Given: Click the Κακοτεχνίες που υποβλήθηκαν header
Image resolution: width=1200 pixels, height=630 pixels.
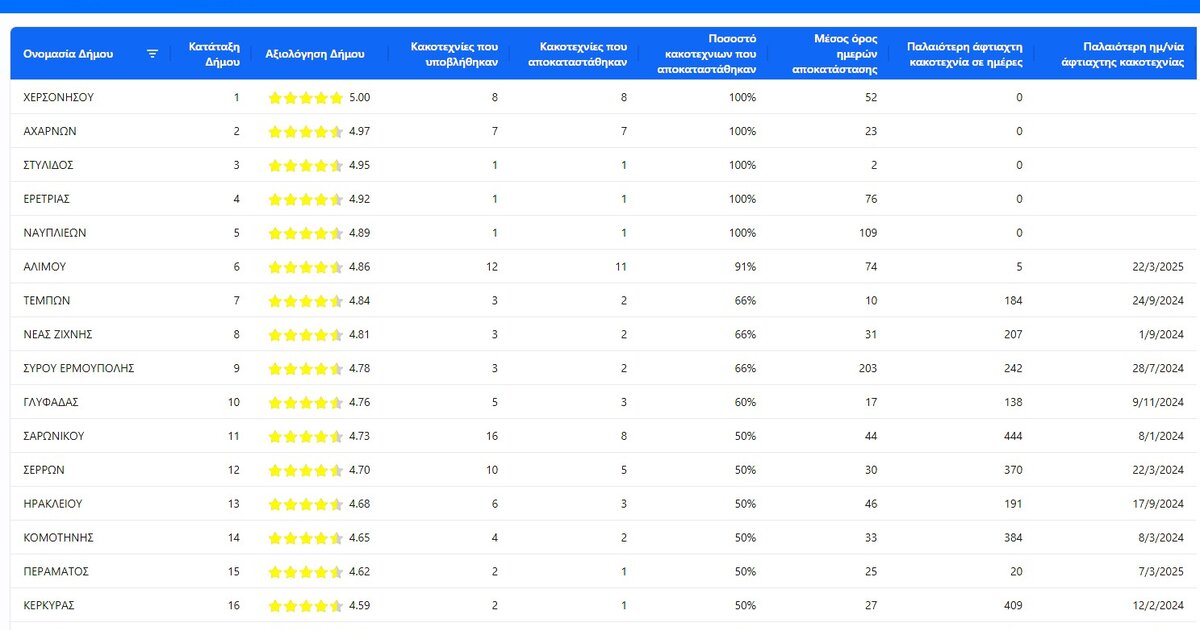Looking at the screenshot, I should click(454, 54).
